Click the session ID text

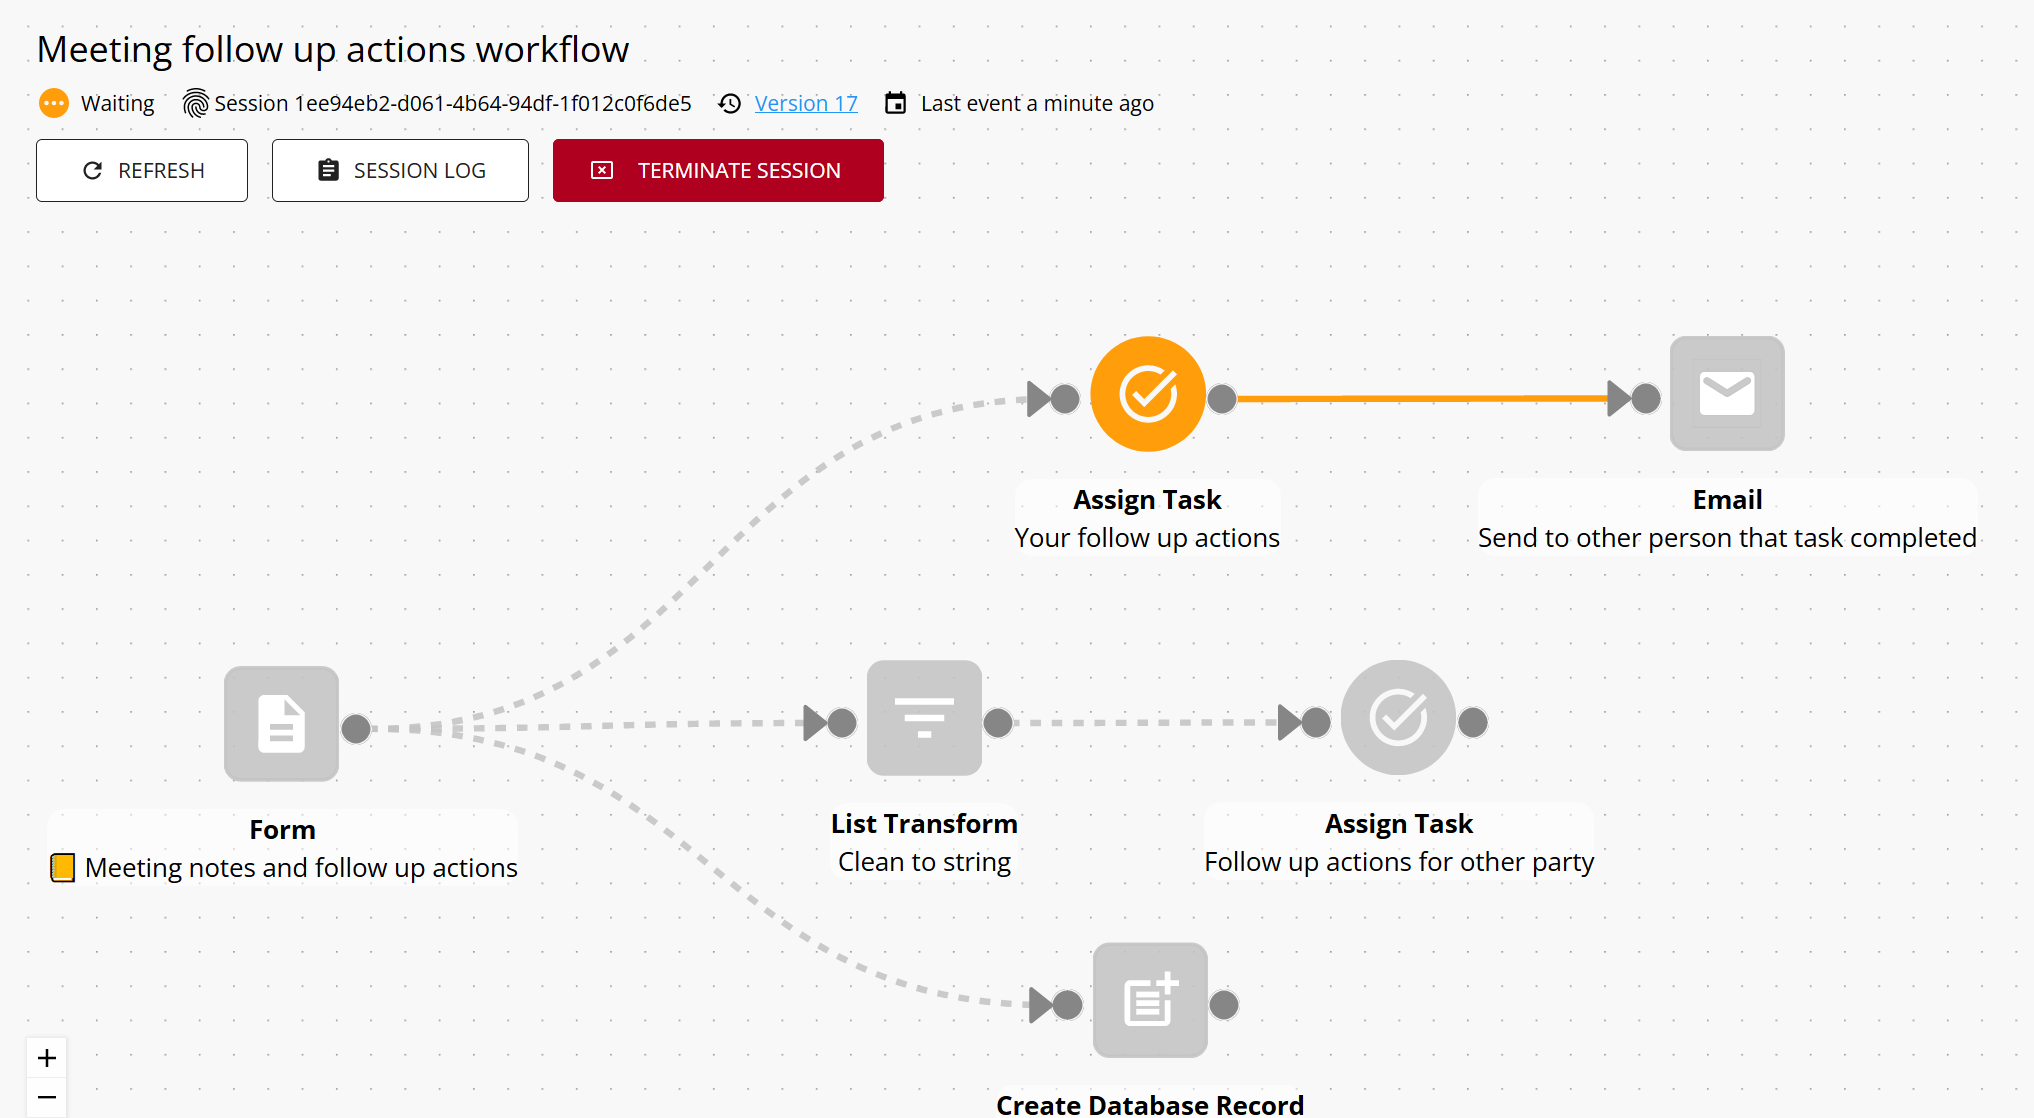452,103
